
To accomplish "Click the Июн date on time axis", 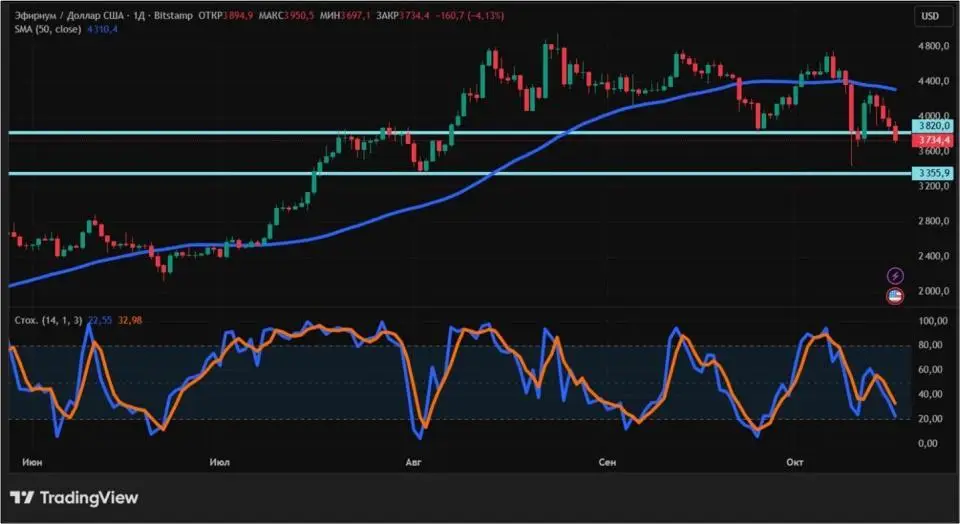I will (32, 462).
